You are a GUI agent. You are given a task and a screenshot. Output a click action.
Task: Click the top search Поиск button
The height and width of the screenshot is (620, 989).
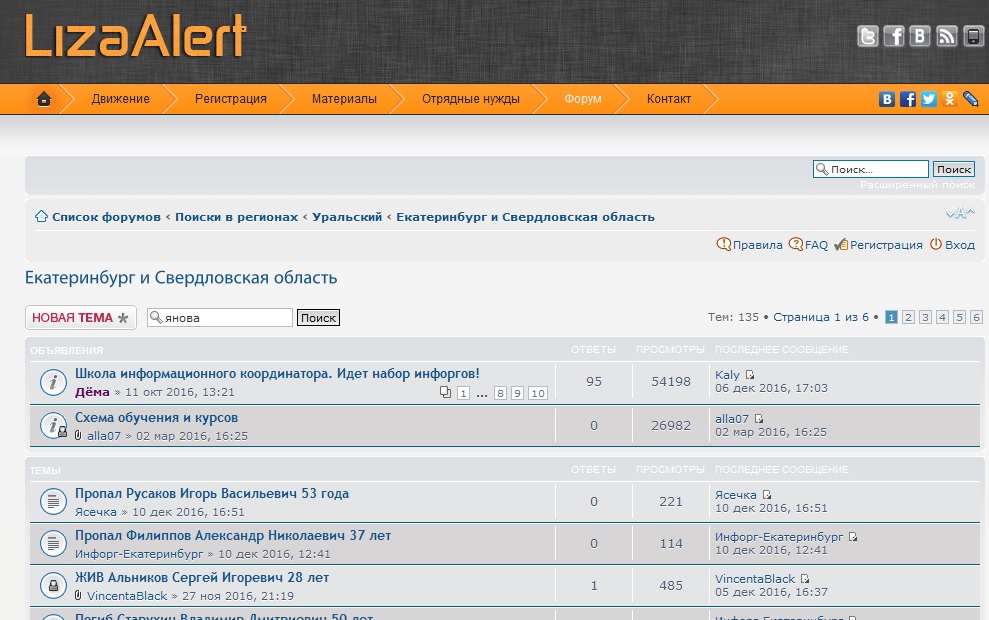tap(954, 169)
